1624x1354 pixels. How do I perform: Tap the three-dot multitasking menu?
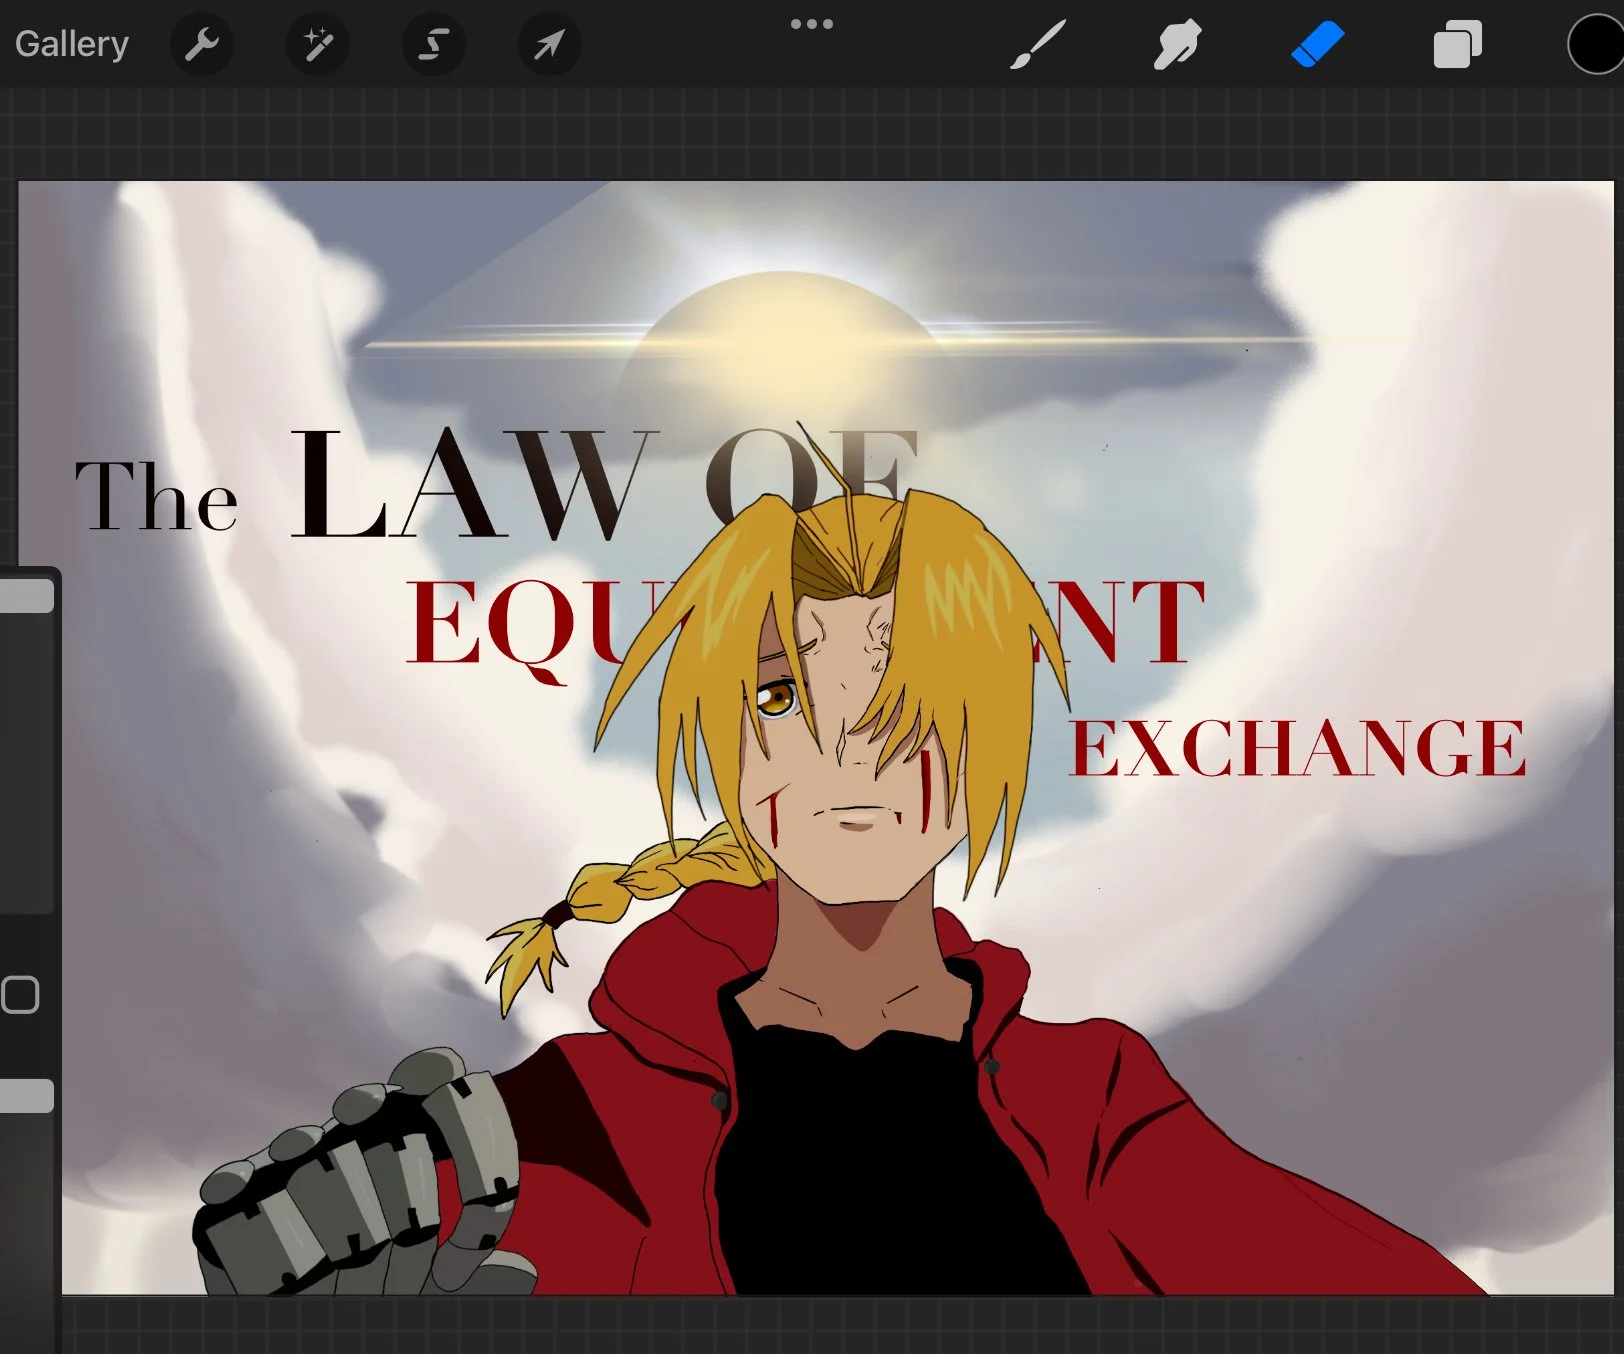pyautogui.click(x=812, y=24)
